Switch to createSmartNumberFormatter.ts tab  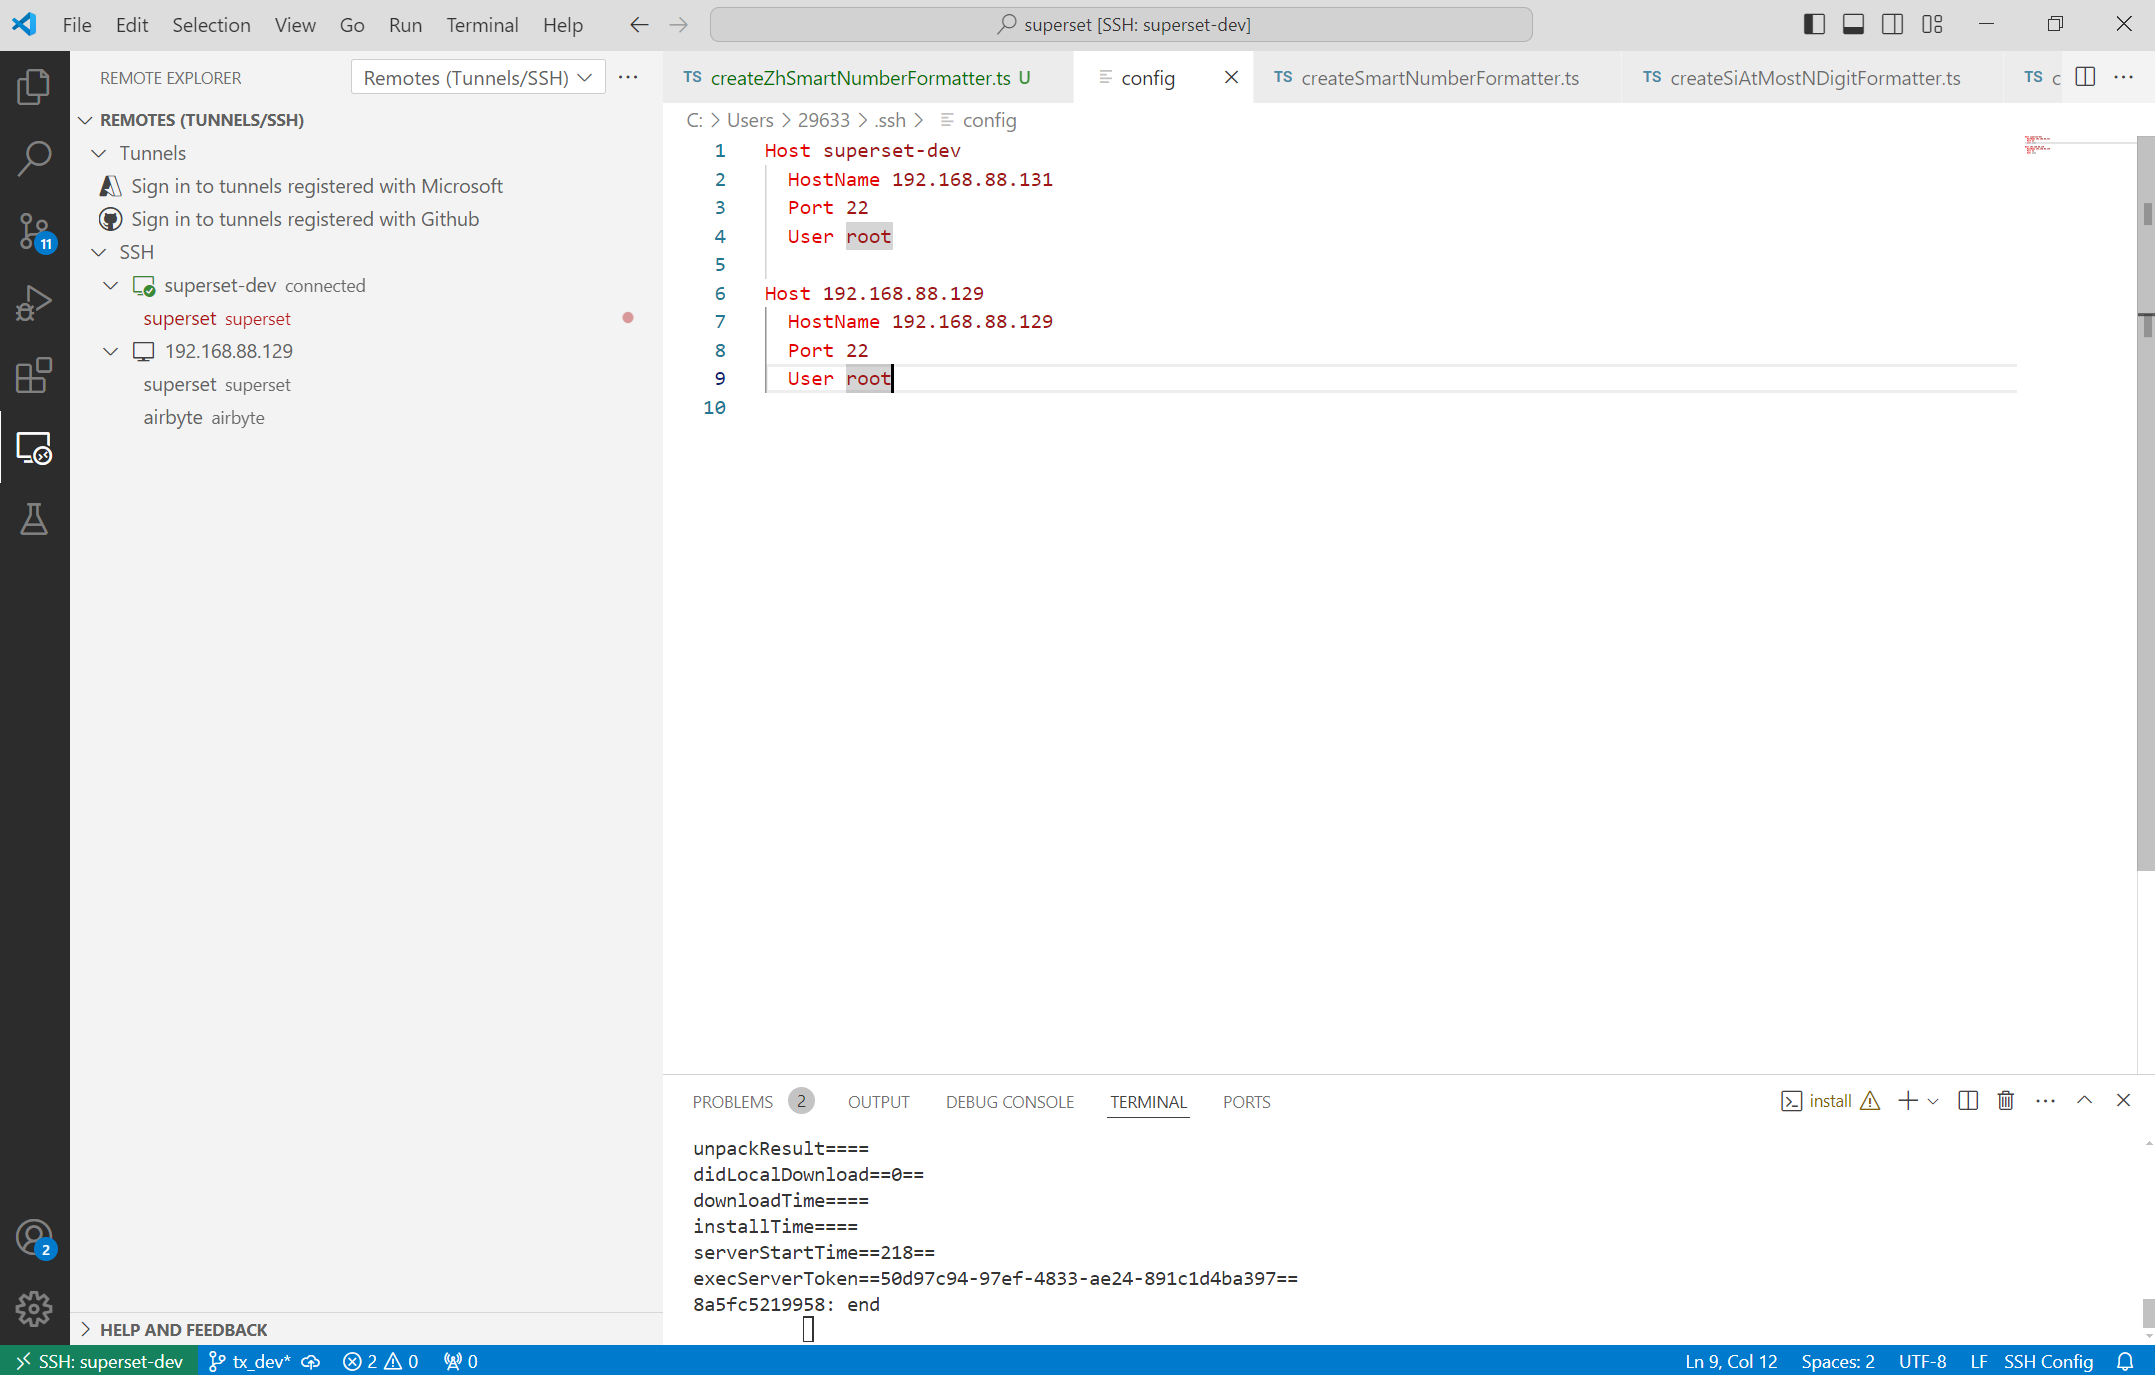click(x=1439, y=77)
